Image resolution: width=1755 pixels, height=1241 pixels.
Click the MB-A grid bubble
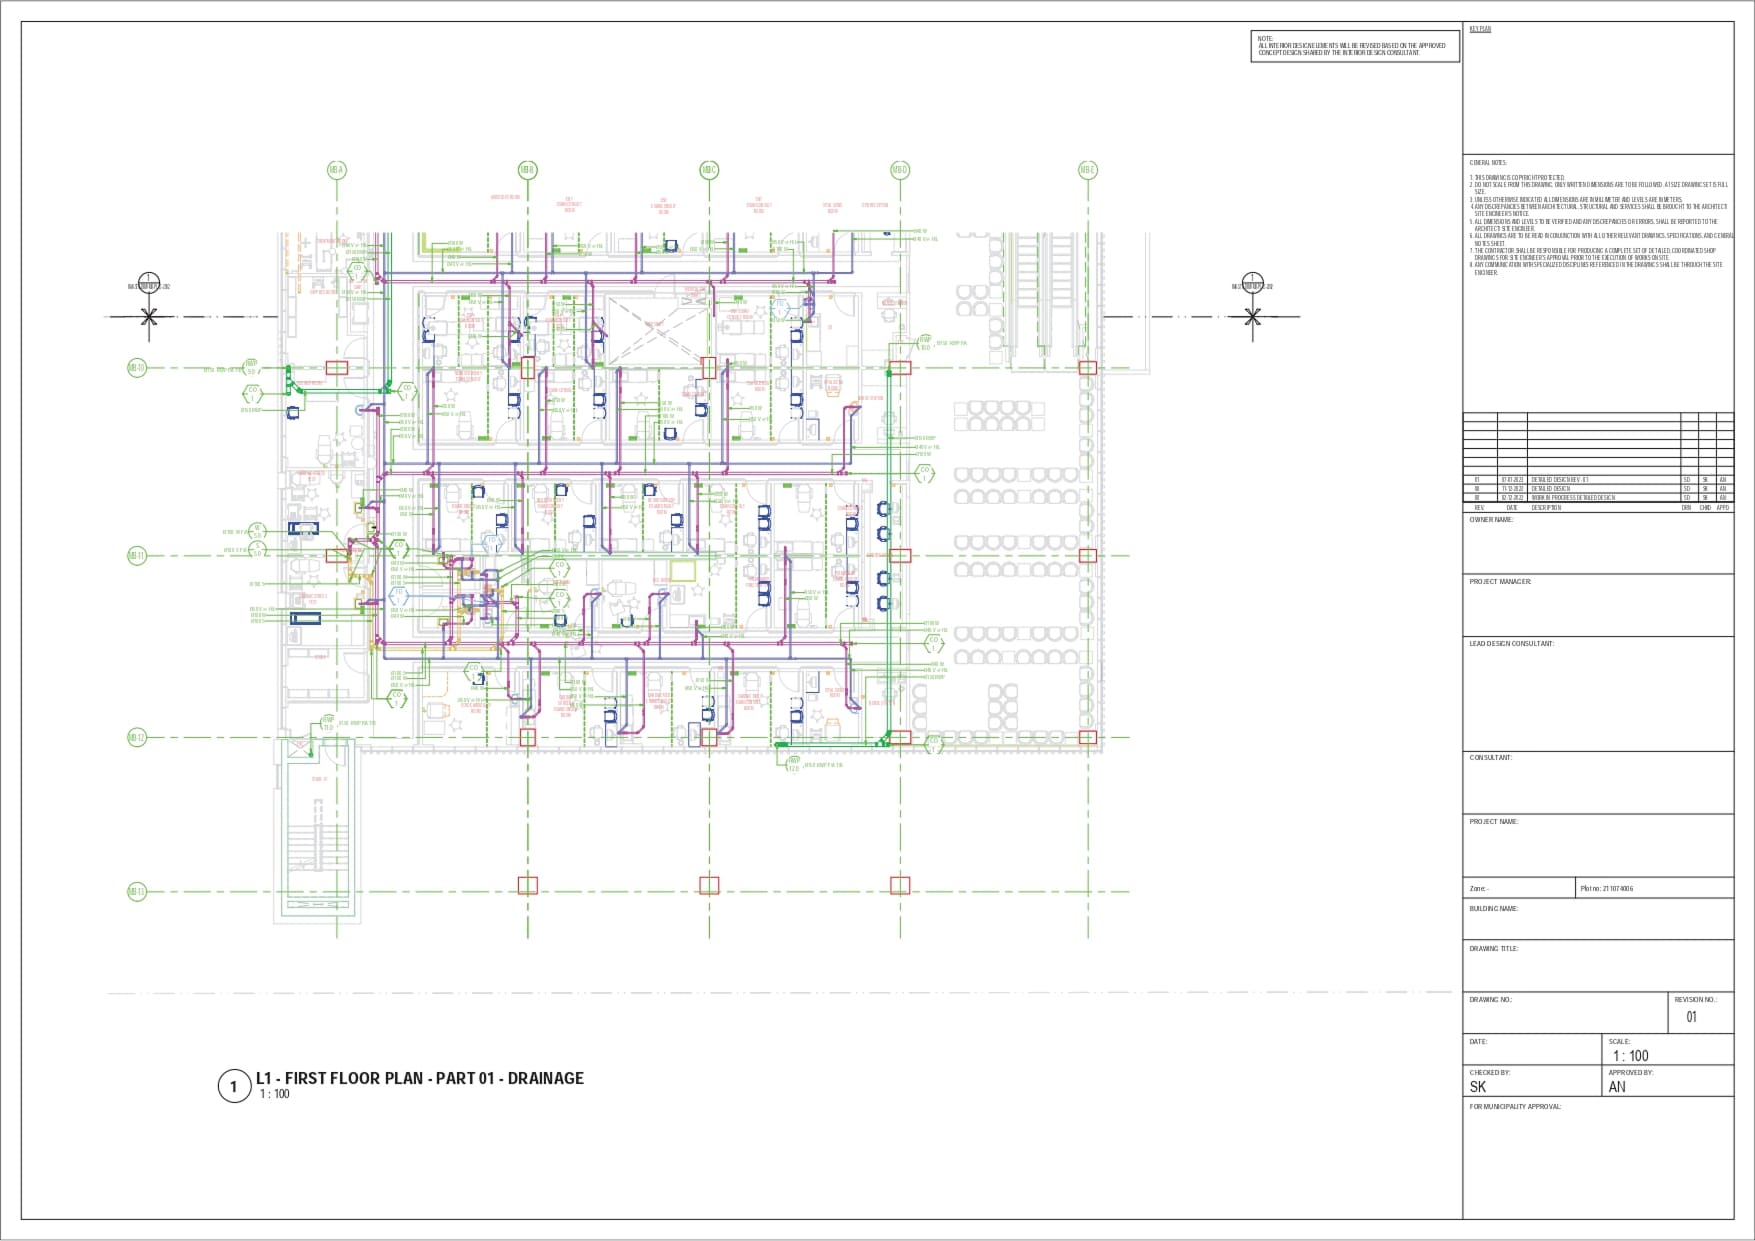click(x=337, y=170)
